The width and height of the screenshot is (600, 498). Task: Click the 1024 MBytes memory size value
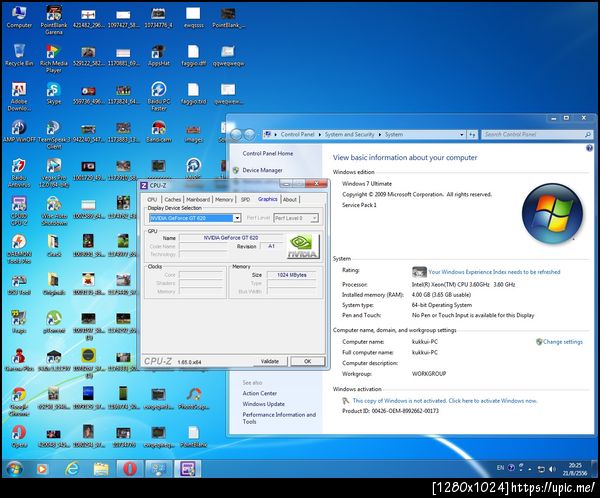(292, 275)
